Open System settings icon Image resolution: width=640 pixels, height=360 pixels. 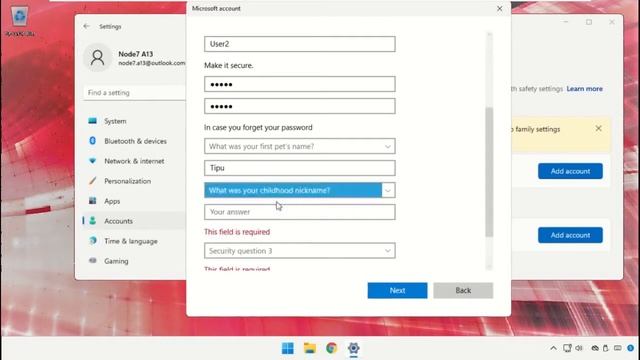[x=93, y=121]
